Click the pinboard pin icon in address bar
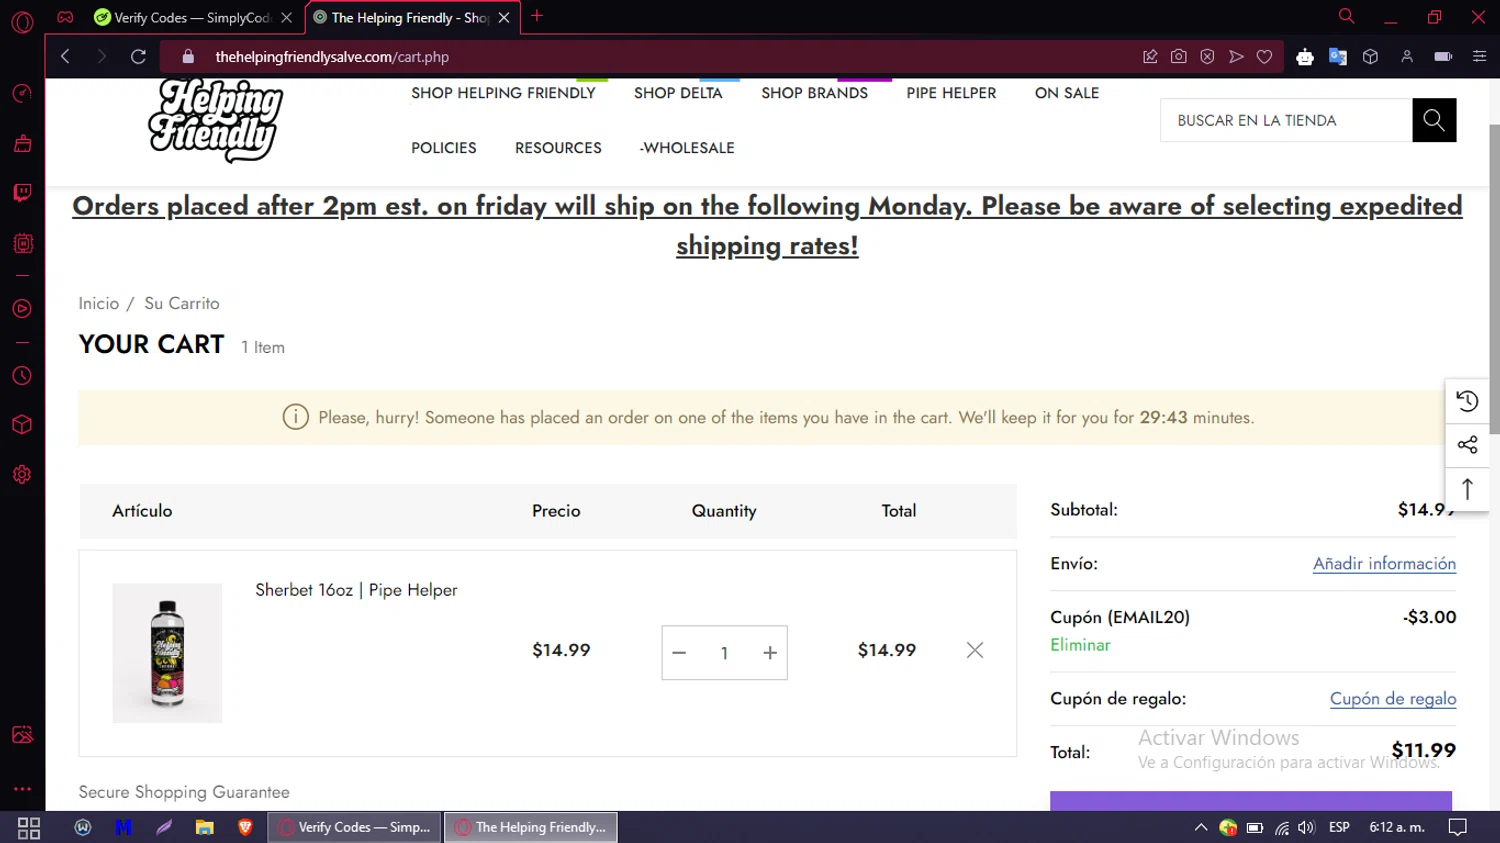Viewport: 1500px width, 843px height. click(1150, 57)
